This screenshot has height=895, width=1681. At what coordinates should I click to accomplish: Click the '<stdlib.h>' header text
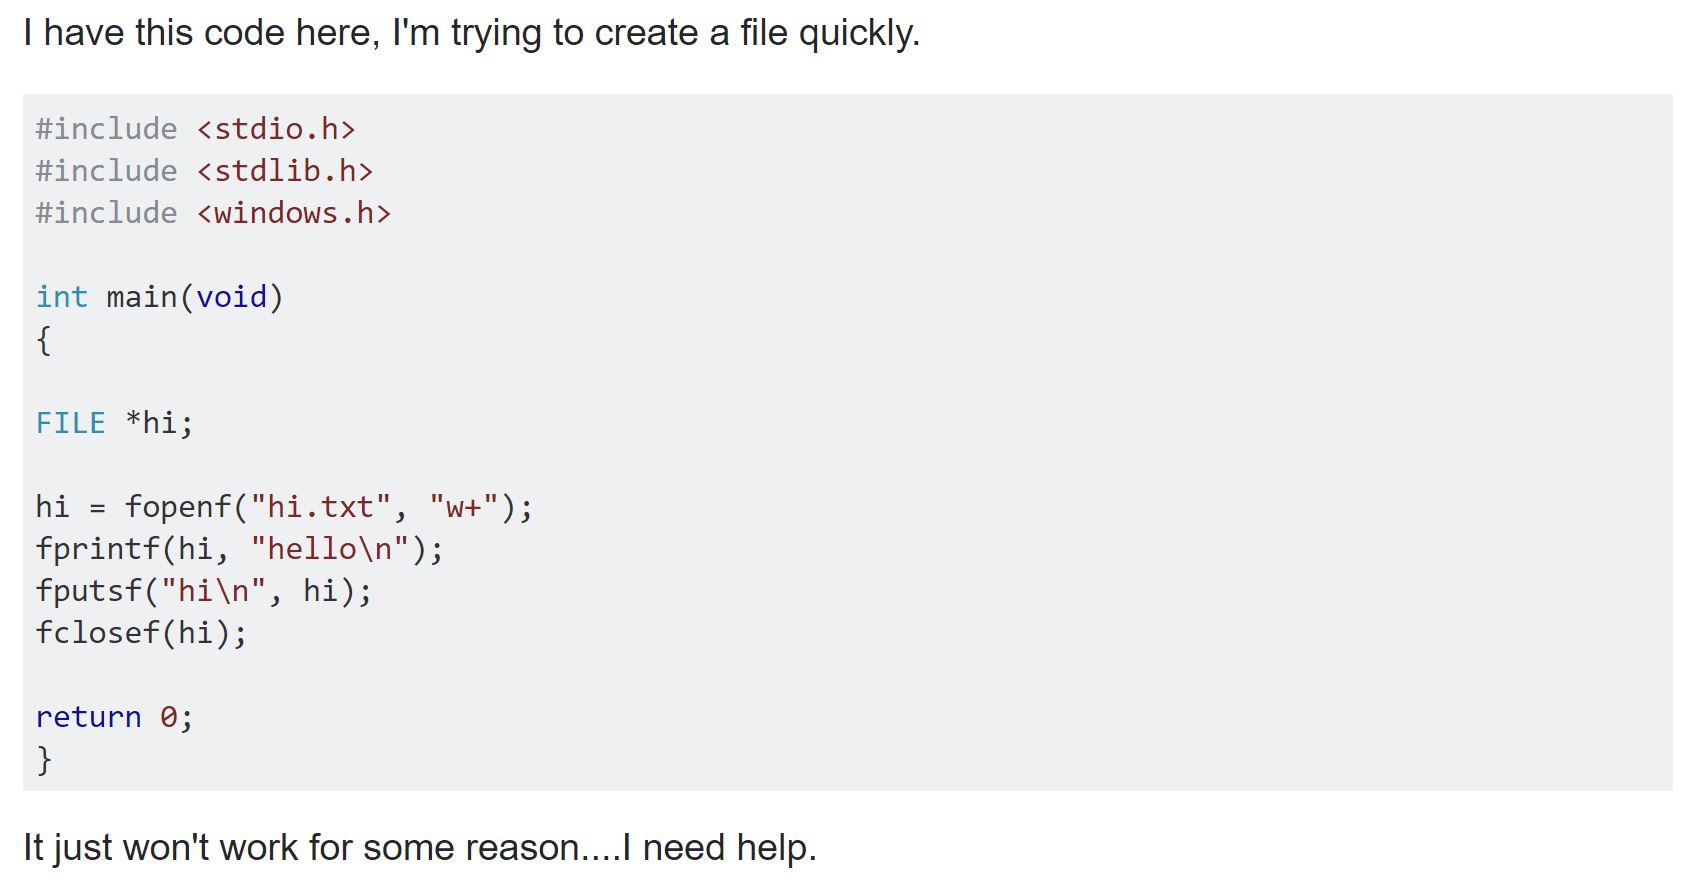point(285,171)
